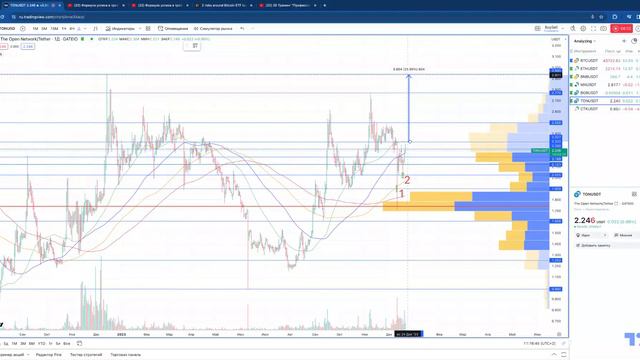640x360 pixels.
Task: Select the Все (All) range at bottom
Action: [x=67, y=344]
